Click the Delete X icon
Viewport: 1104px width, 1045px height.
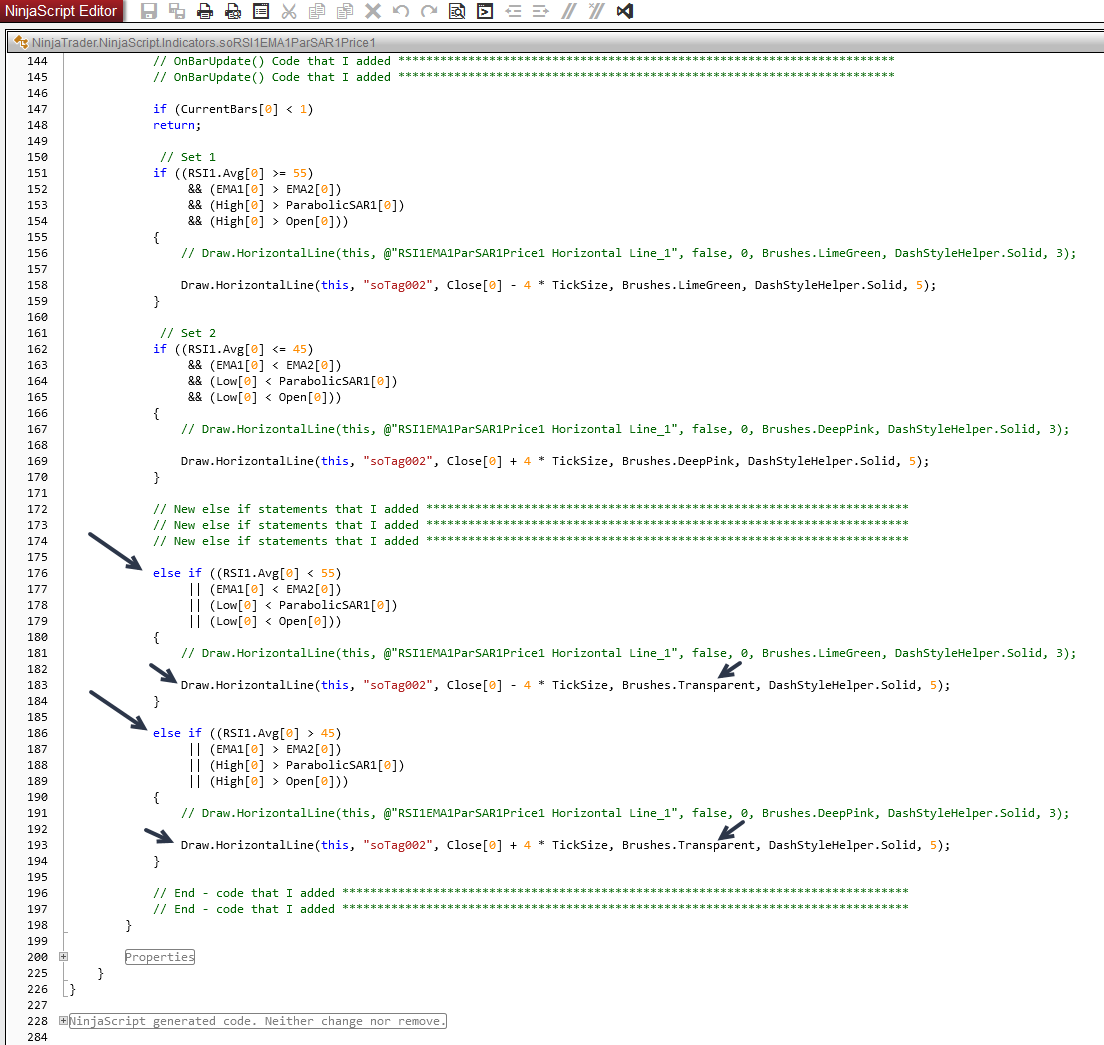click(x=373, y=11)
